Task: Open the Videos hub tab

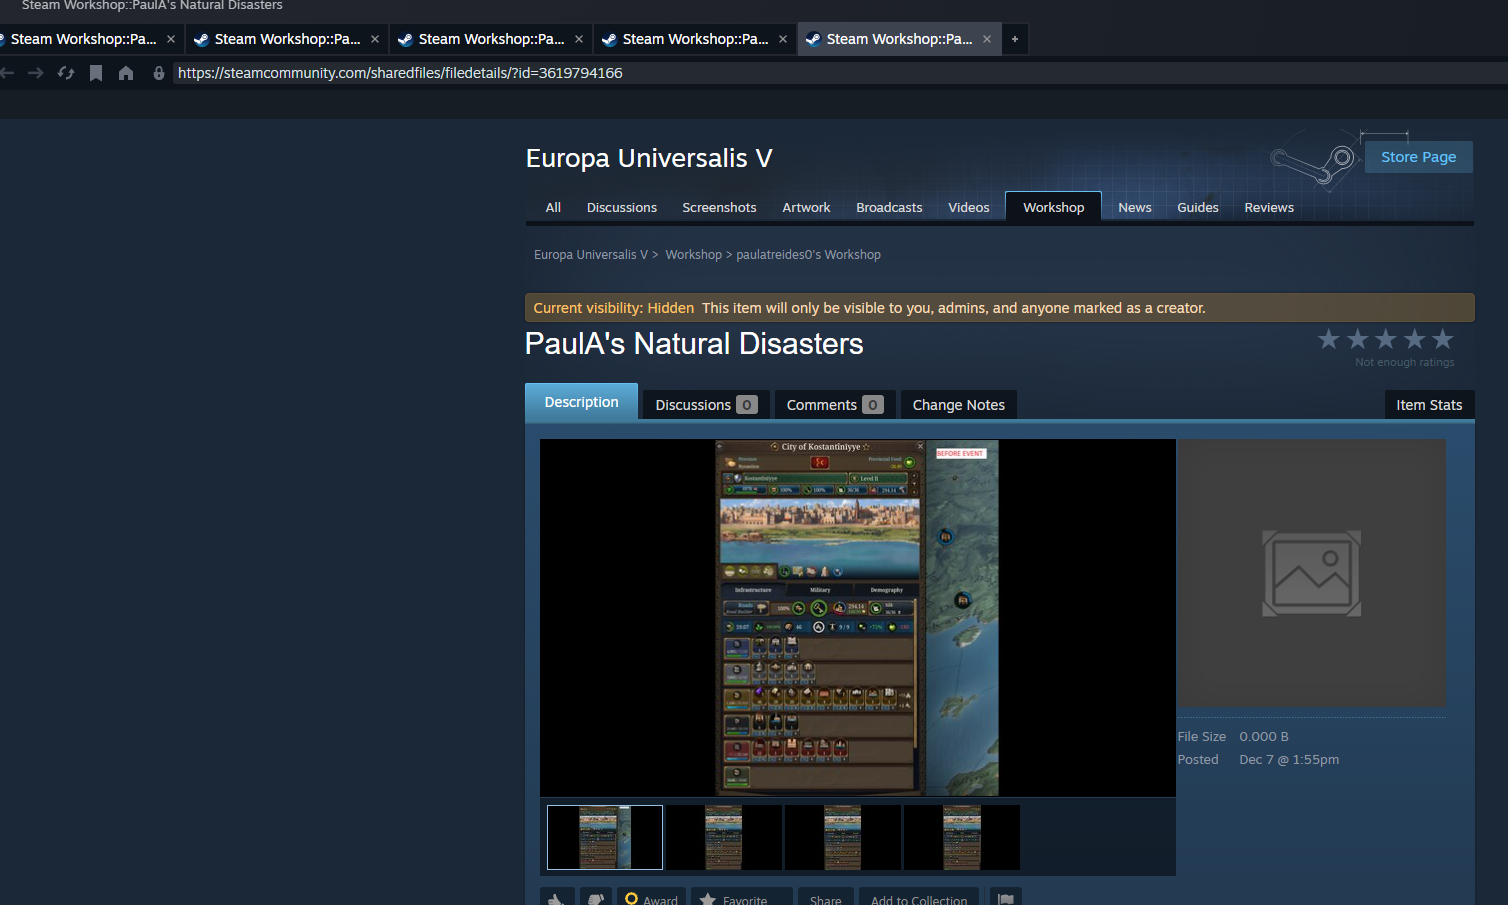Action: tap(969, 208)
